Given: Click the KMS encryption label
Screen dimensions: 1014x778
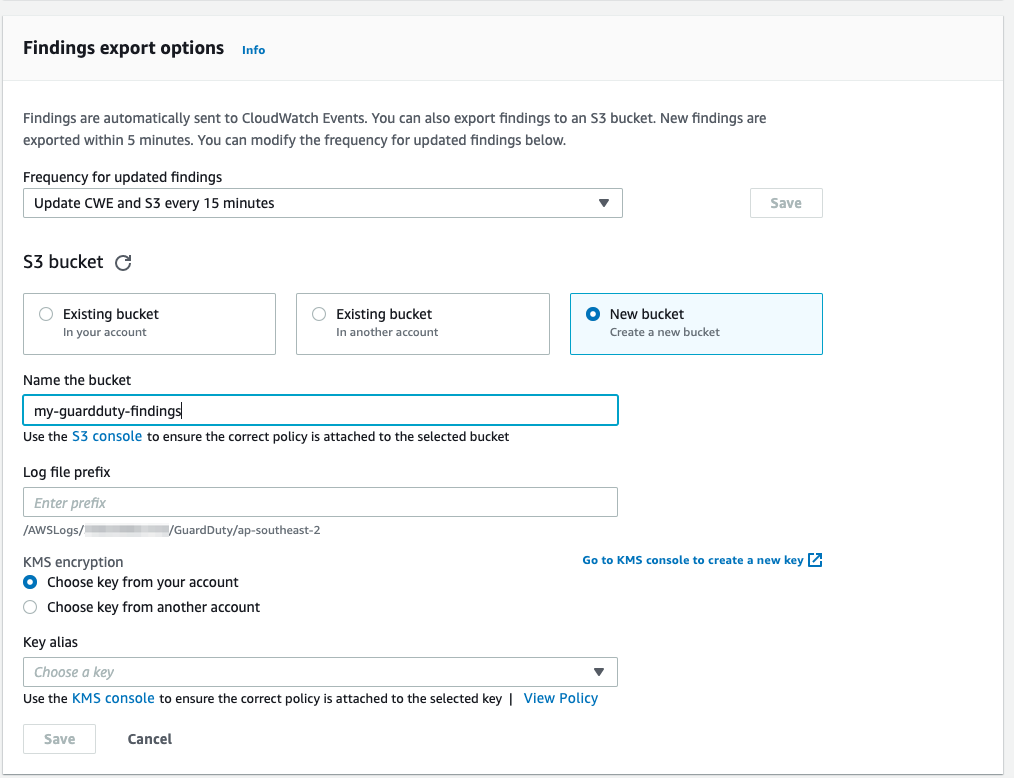Looking at the screenshot, I should tap(73, 562).
